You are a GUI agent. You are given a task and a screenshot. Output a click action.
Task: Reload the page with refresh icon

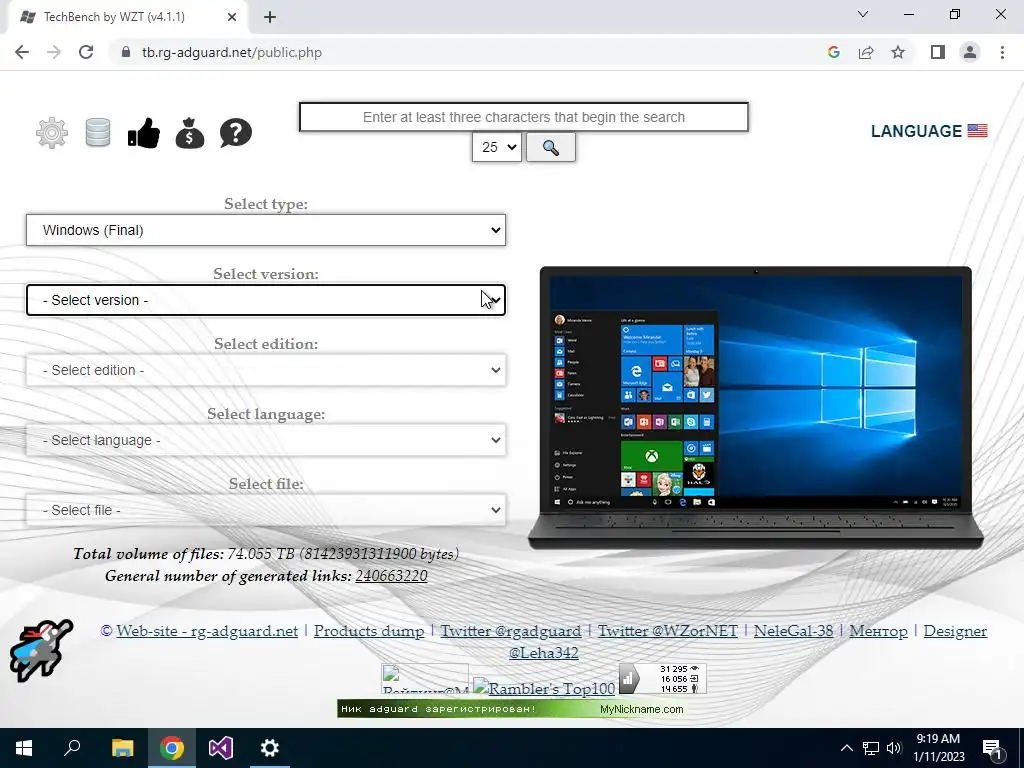pos(86,52)
